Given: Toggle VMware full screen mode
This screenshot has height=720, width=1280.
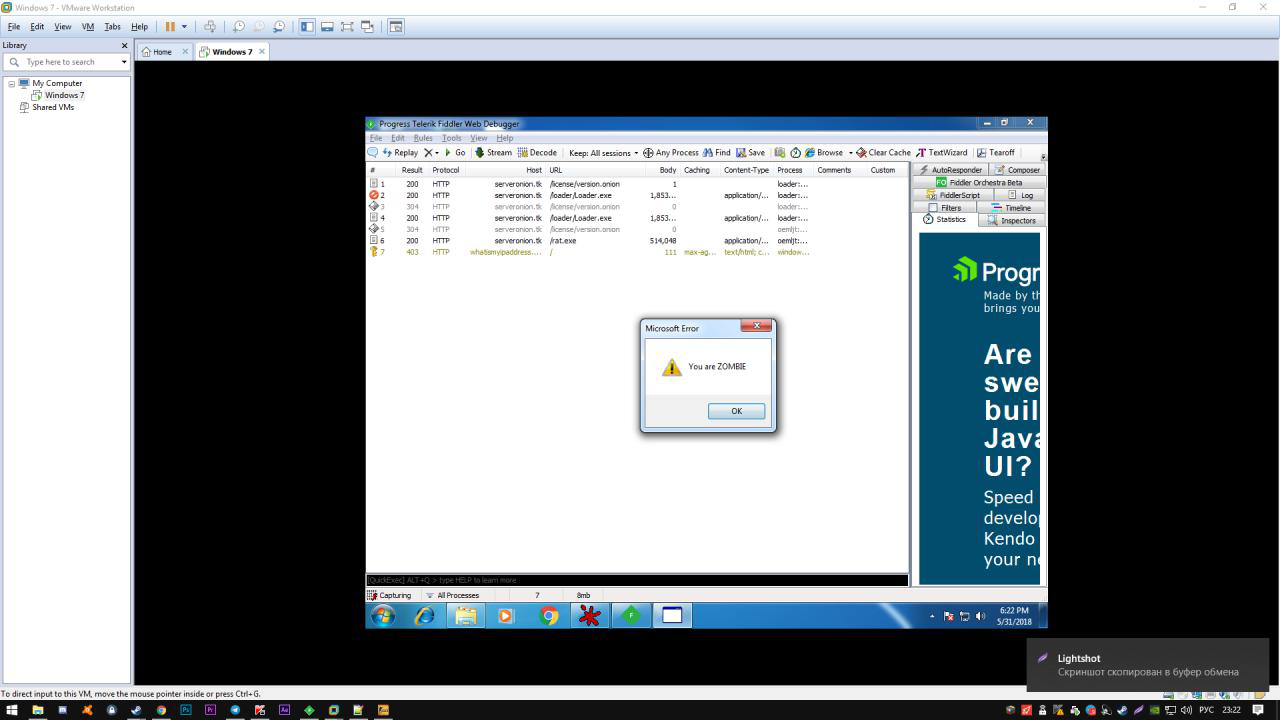Looking at the screenshot, I should tap(347, 27).
